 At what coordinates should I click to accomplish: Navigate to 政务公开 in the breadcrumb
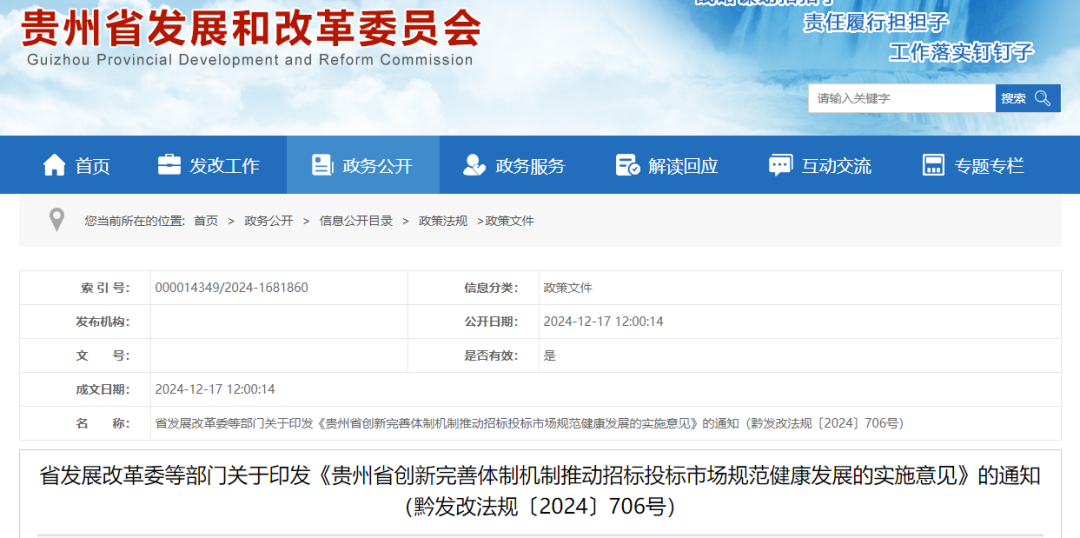coord(269,221)
